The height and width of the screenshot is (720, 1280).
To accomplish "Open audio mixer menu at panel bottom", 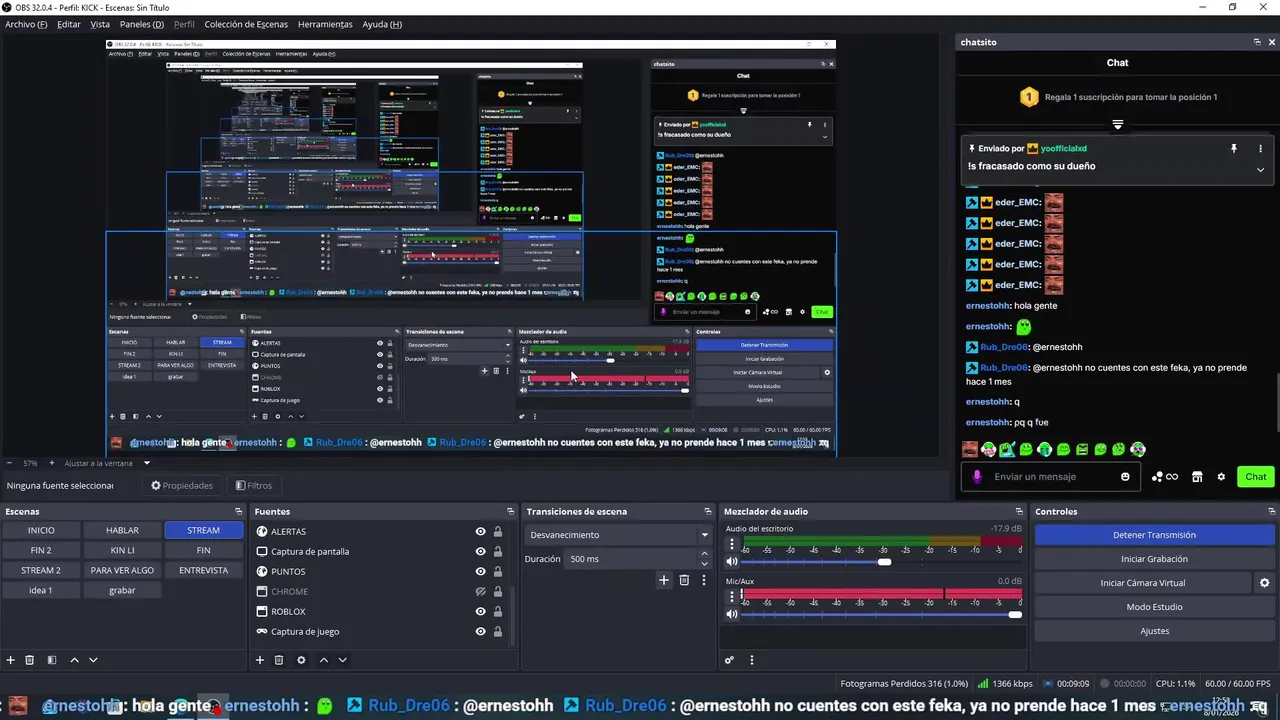I will [x=752, y=660].
